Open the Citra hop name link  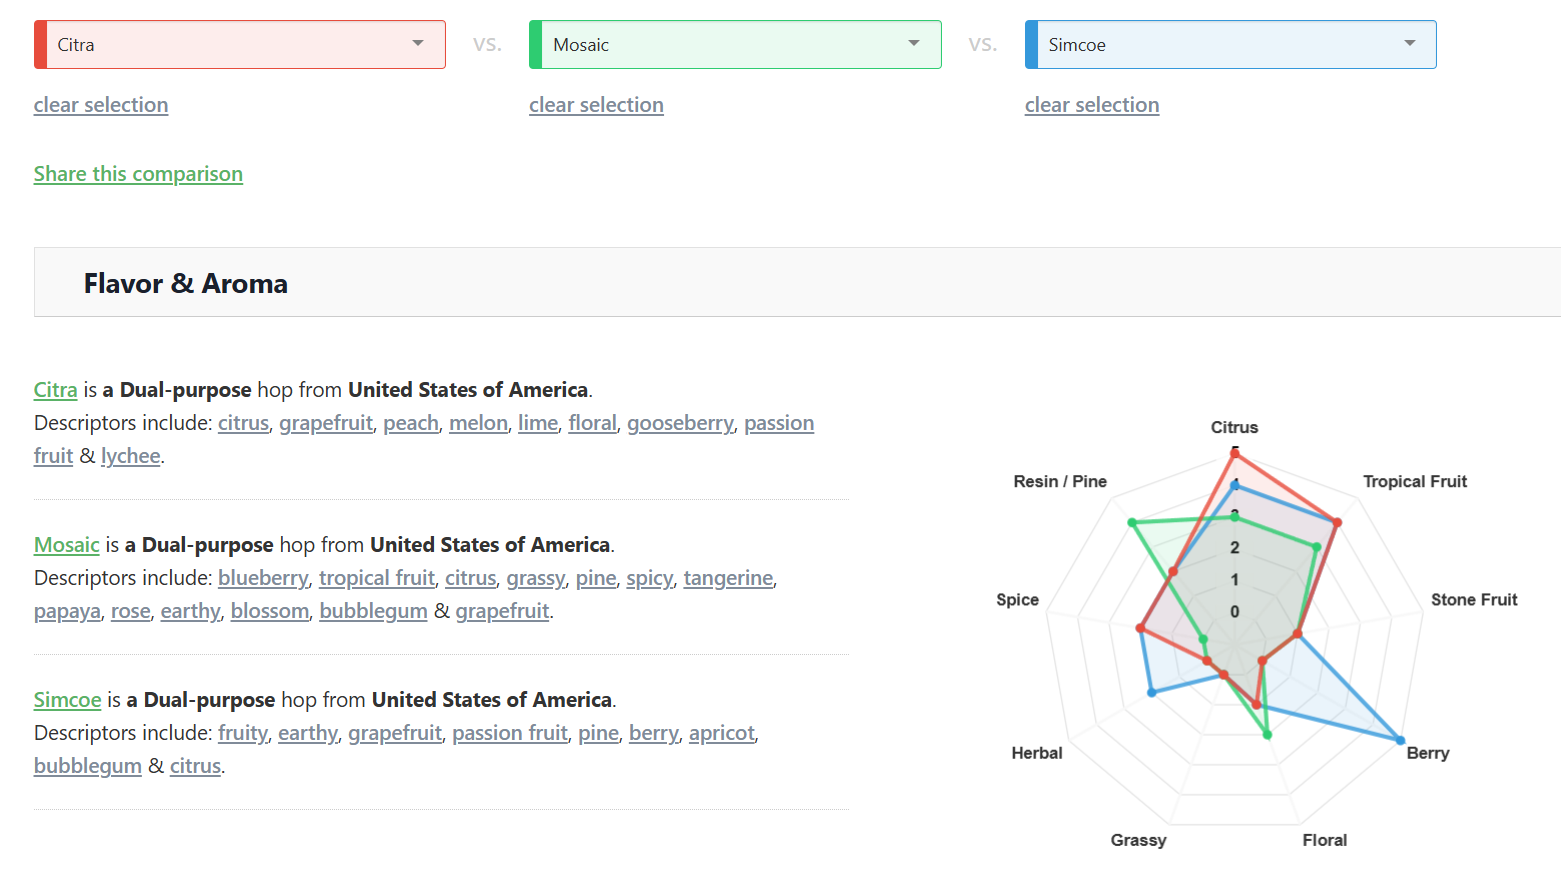56,390
